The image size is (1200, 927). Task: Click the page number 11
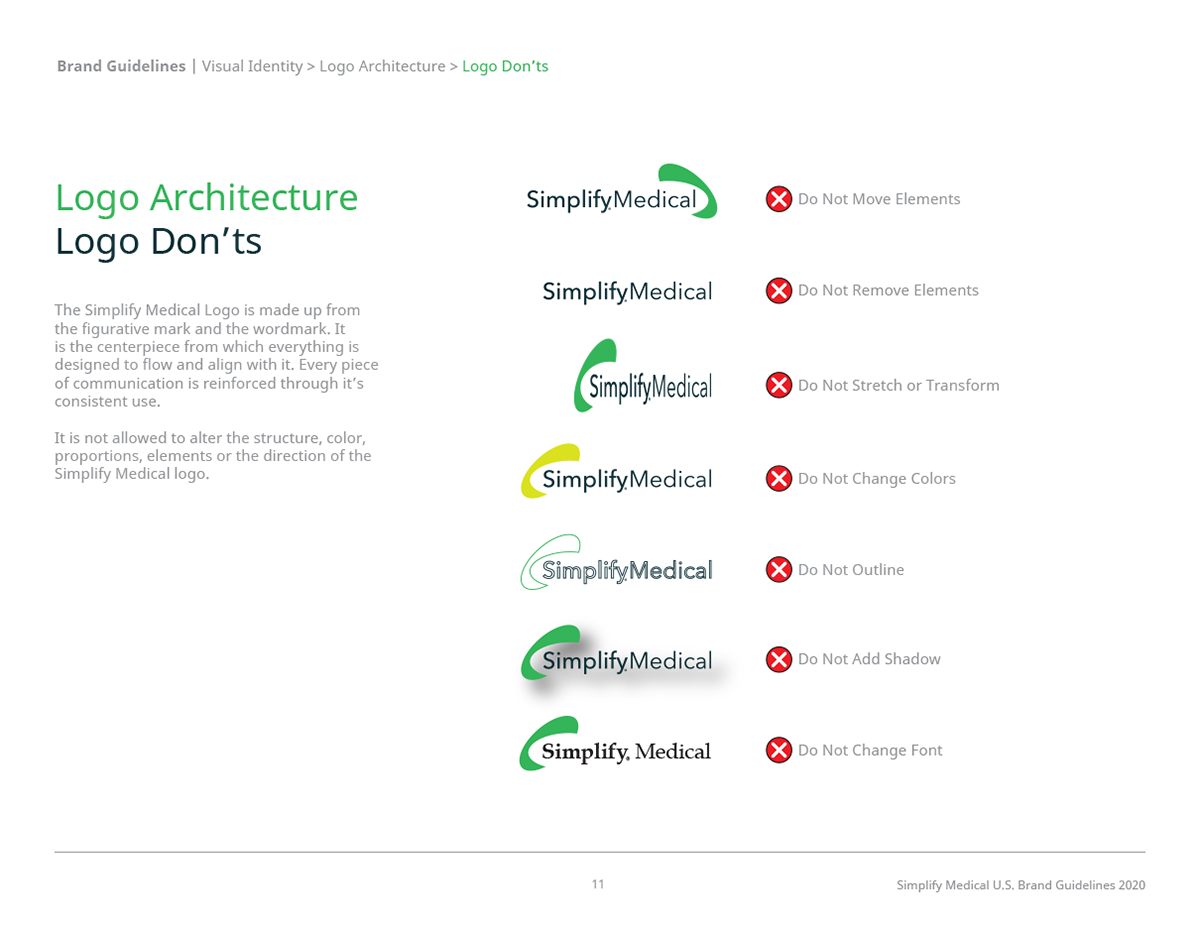pyautogui.click(x=598, y=884)
